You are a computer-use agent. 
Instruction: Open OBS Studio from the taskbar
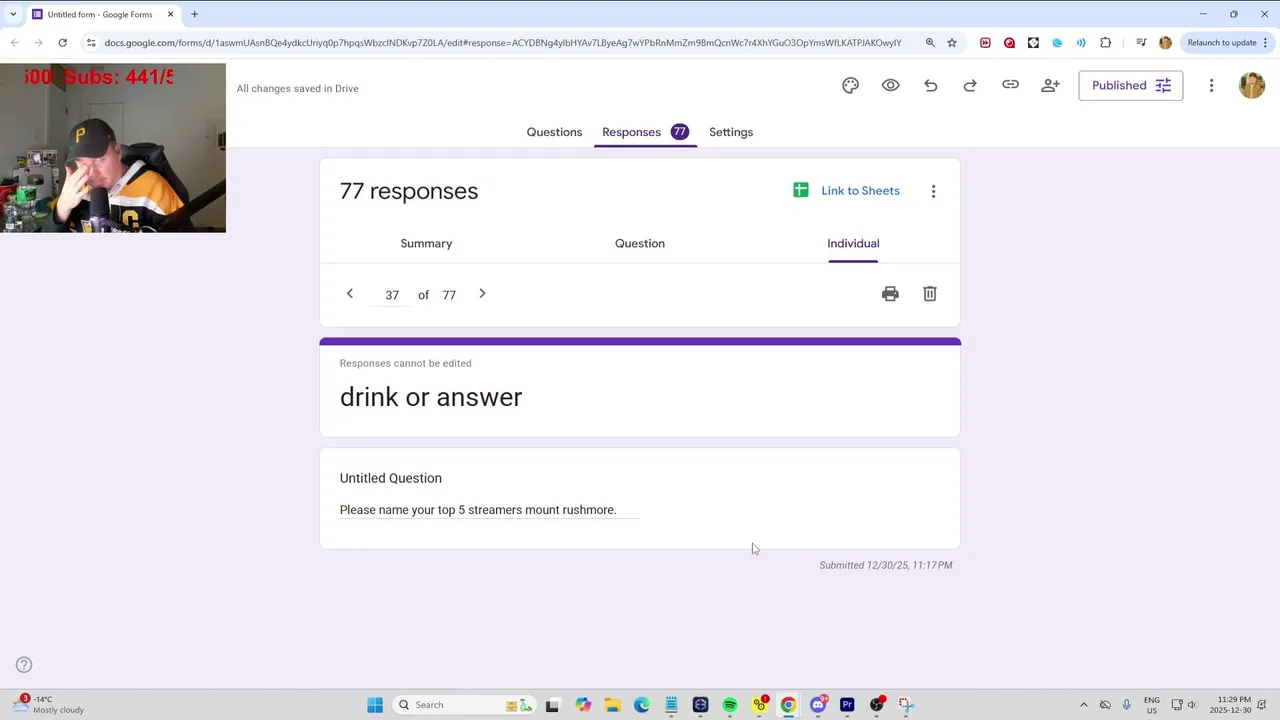(x=877, y=705)
